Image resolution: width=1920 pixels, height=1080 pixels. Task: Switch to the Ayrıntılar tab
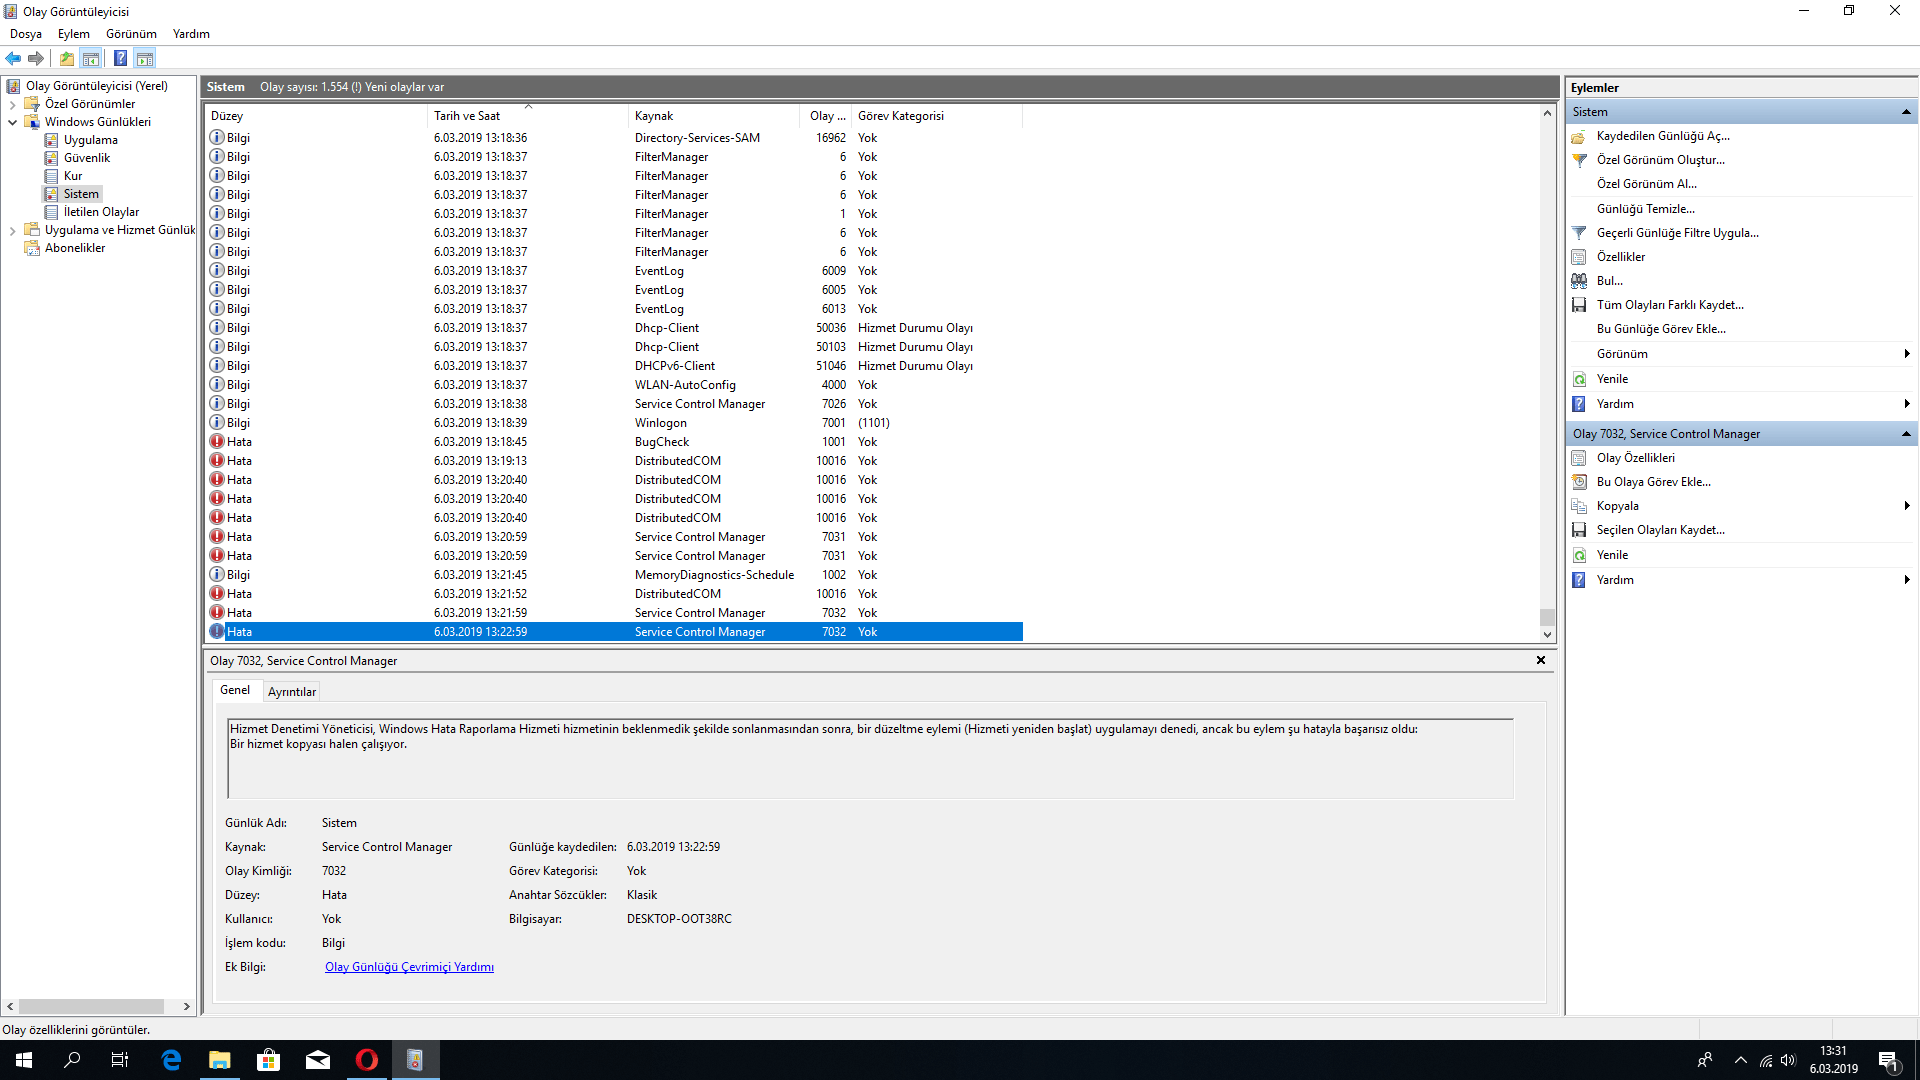pos(292,692)
